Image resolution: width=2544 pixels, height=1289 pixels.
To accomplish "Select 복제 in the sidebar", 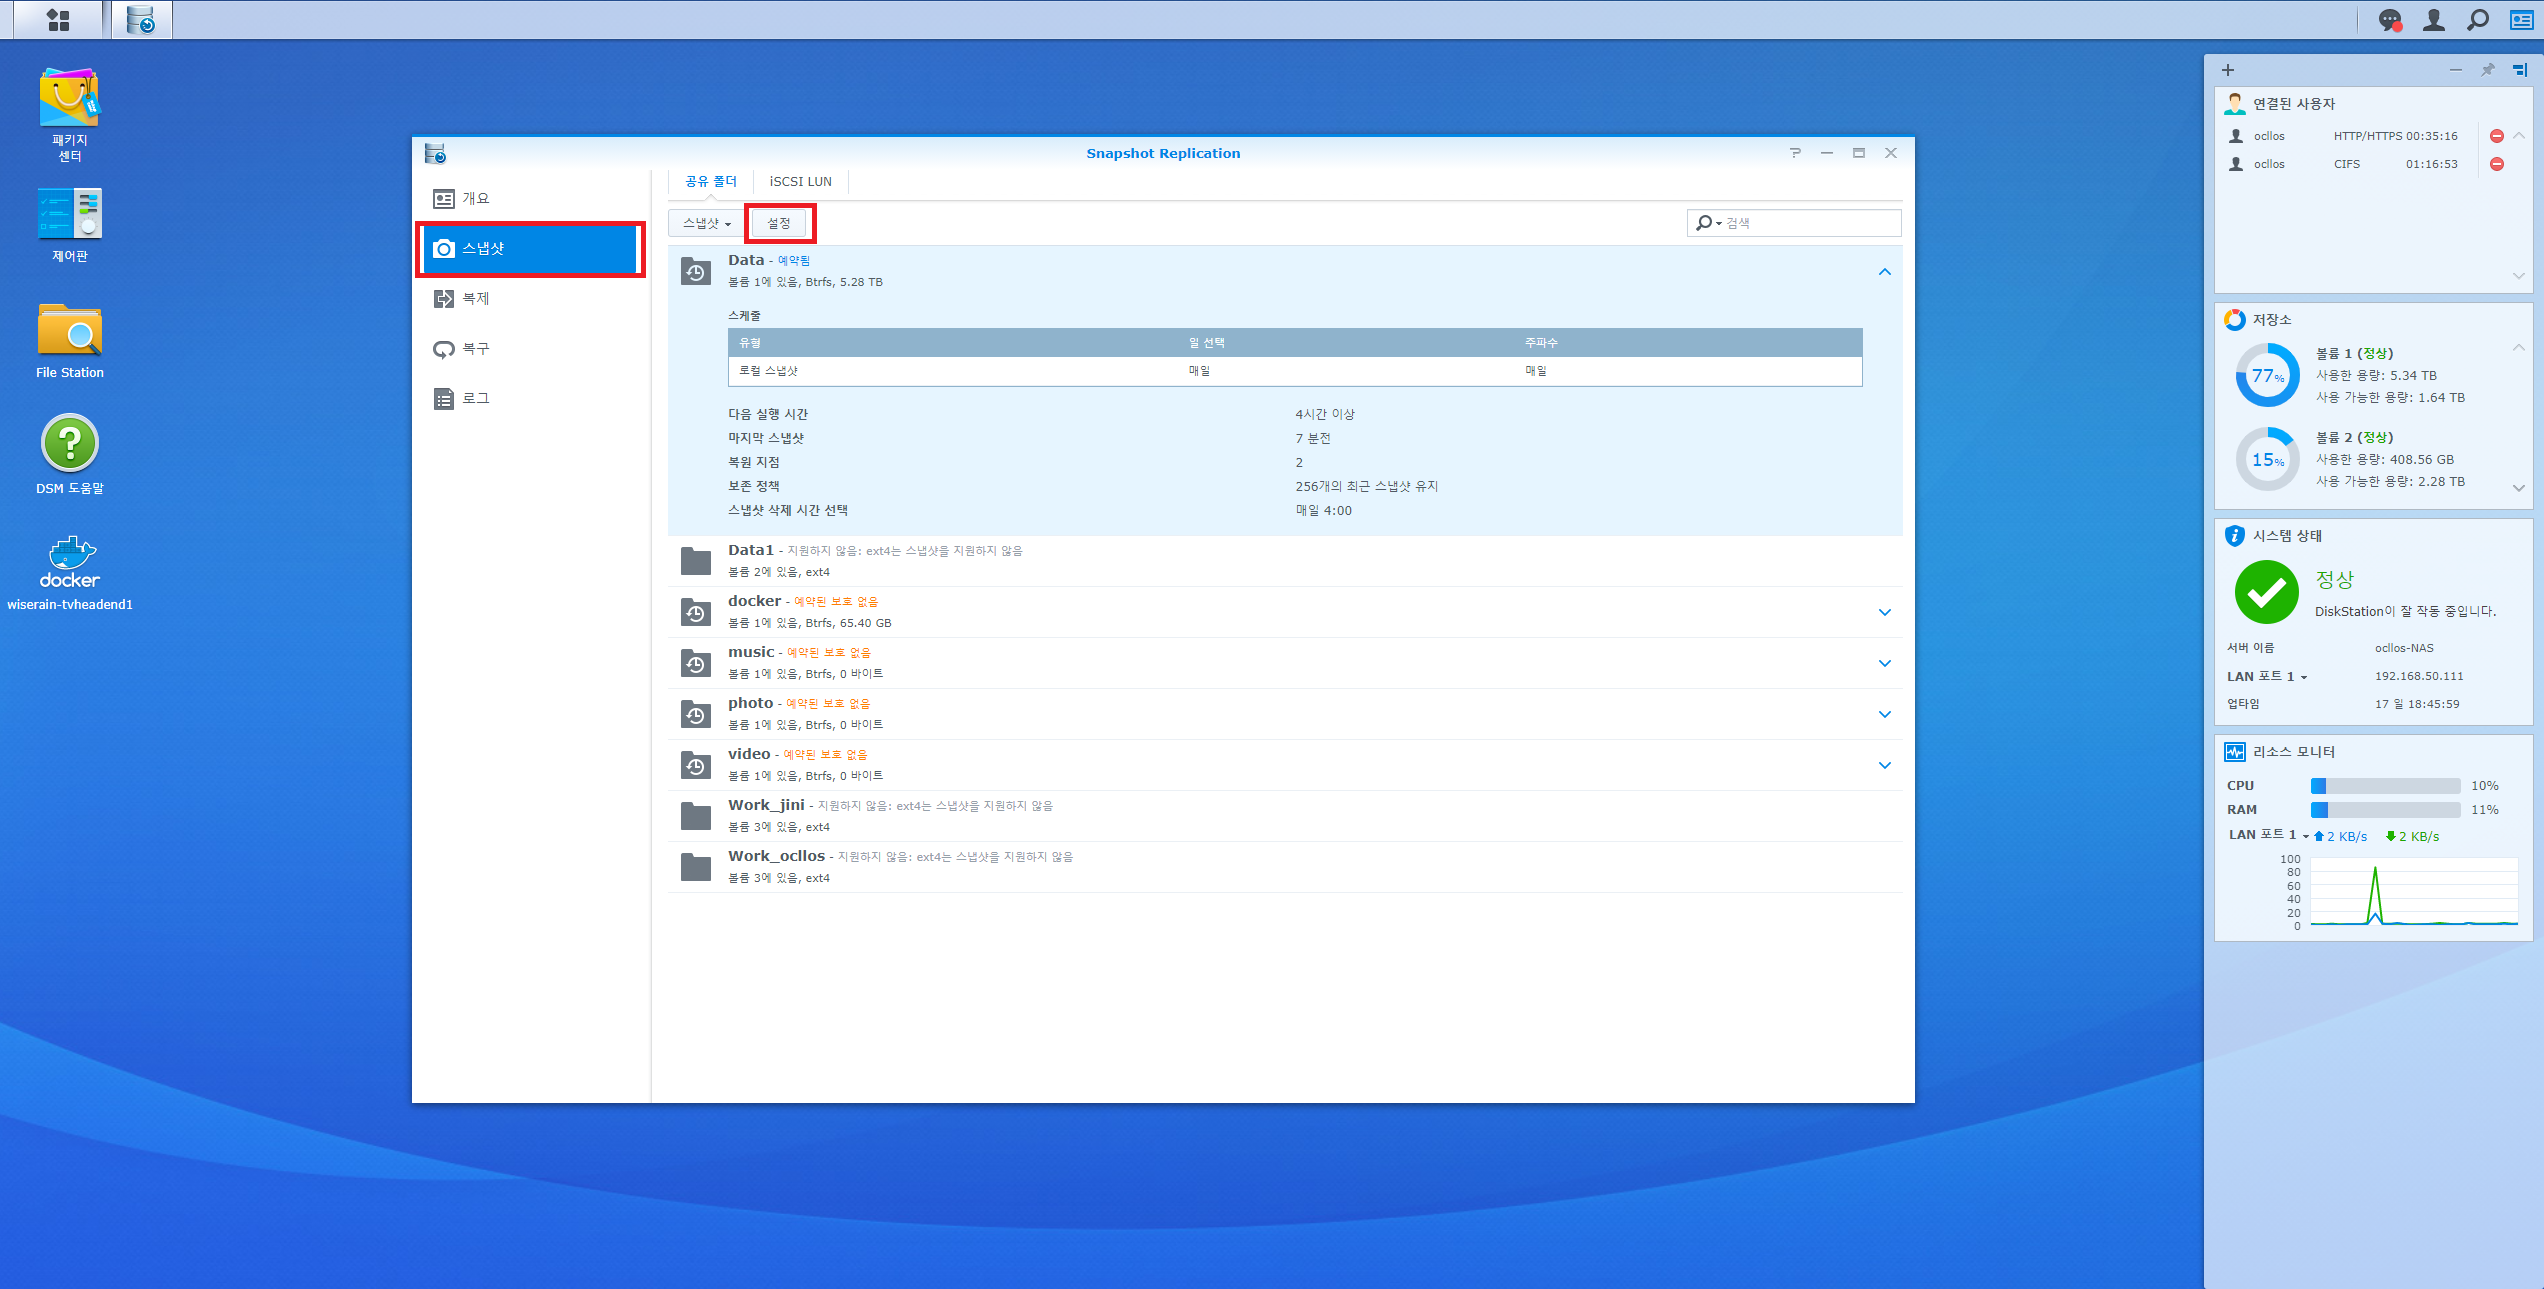I will [475, 298].
